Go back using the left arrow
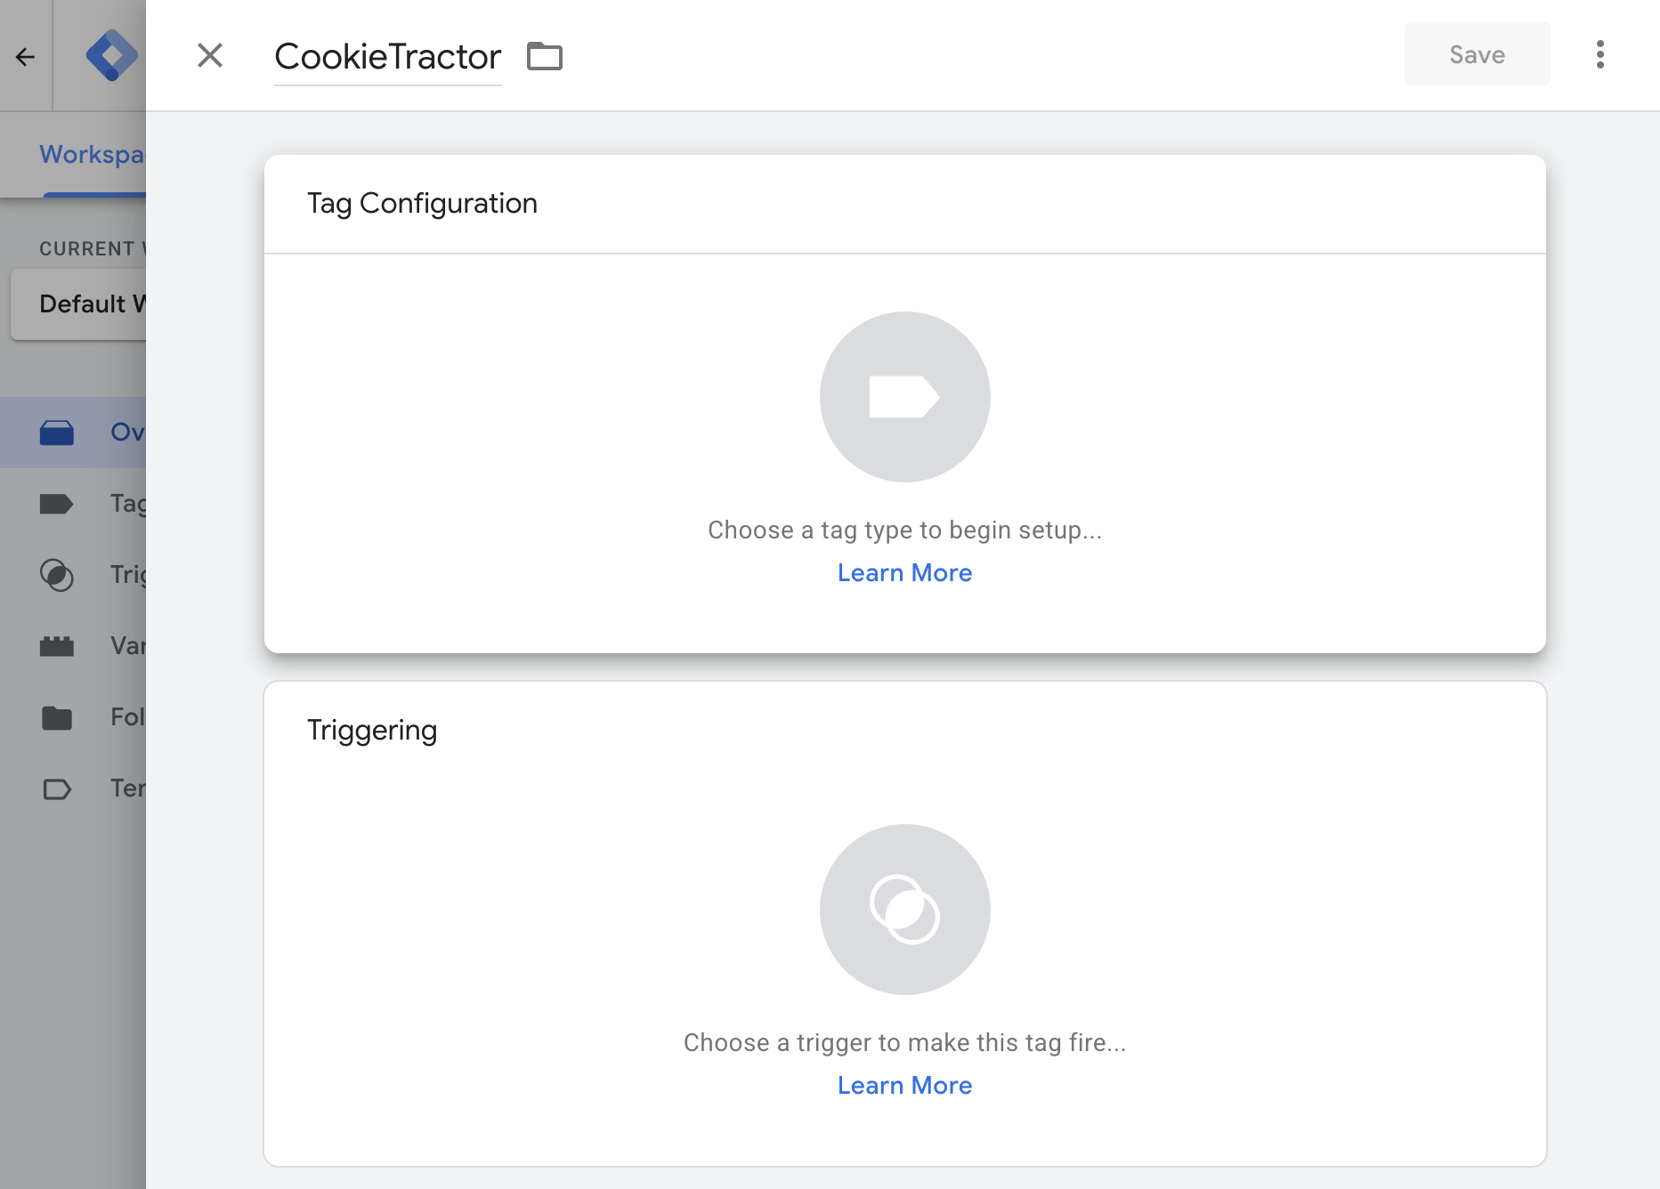 (25, 56)
